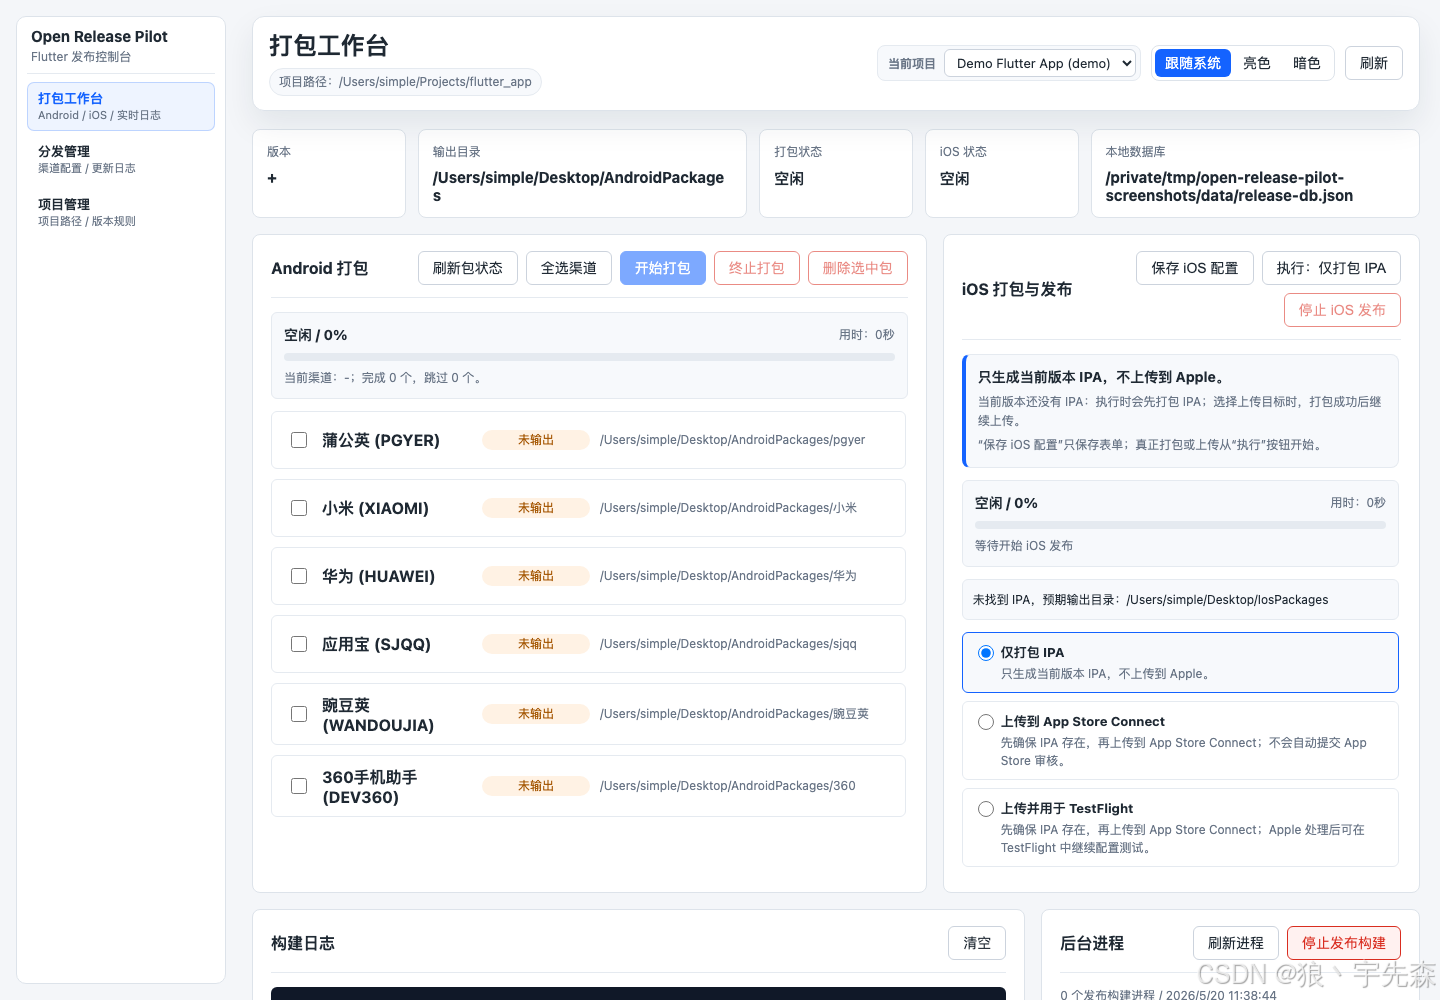Viewport: 1440px width, 1000px height.
Task: Click the iOS publishing progress bar
Action: coord(1180,525)
